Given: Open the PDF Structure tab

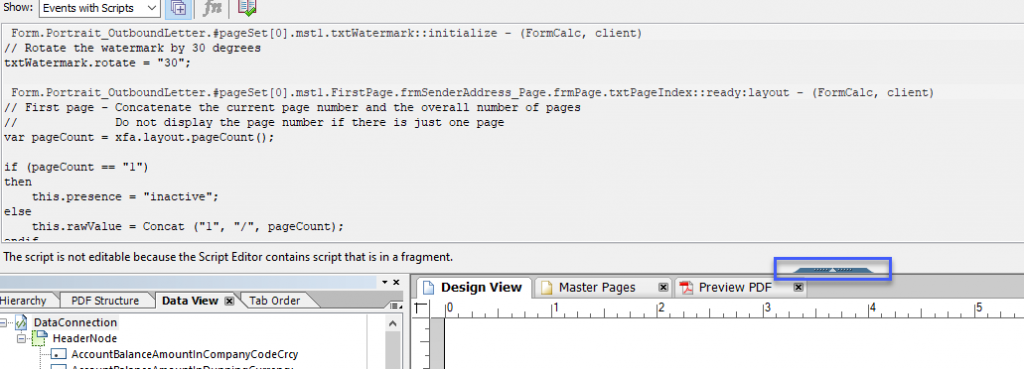Looking at the screenshot, I should click(x=104, y=300).
